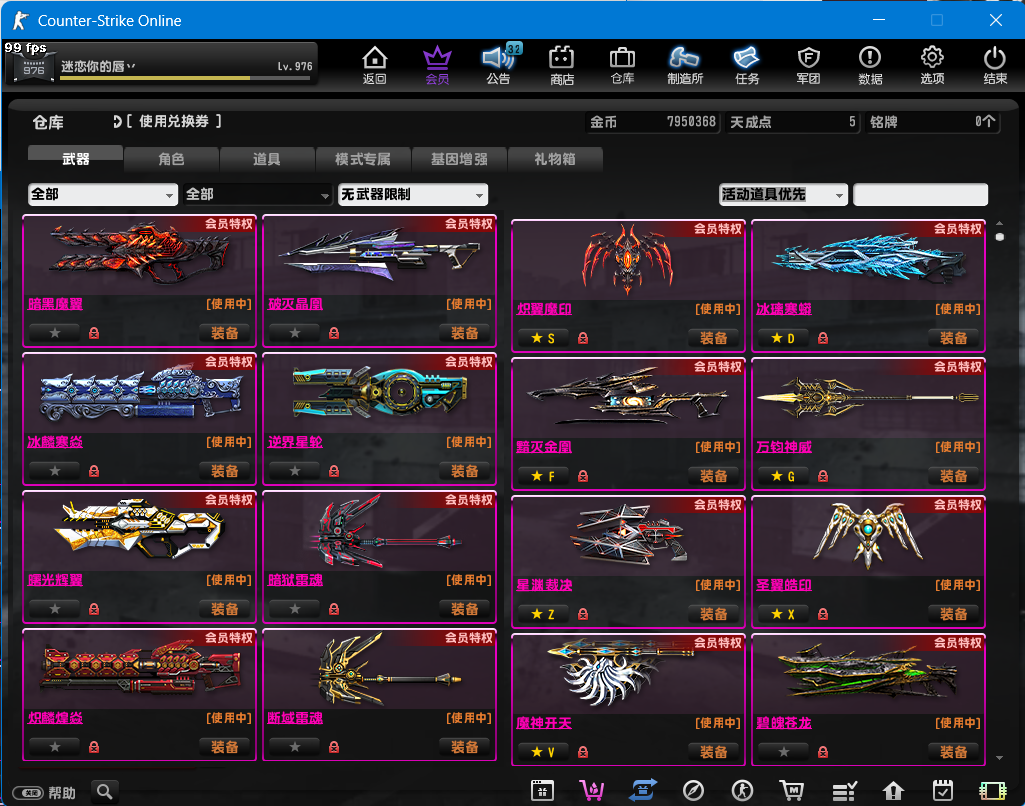This screenshot has width=1025, height=806.
Task: Toggle favorite star D on 冰璃寒蝎
Action: coord(783,338)
